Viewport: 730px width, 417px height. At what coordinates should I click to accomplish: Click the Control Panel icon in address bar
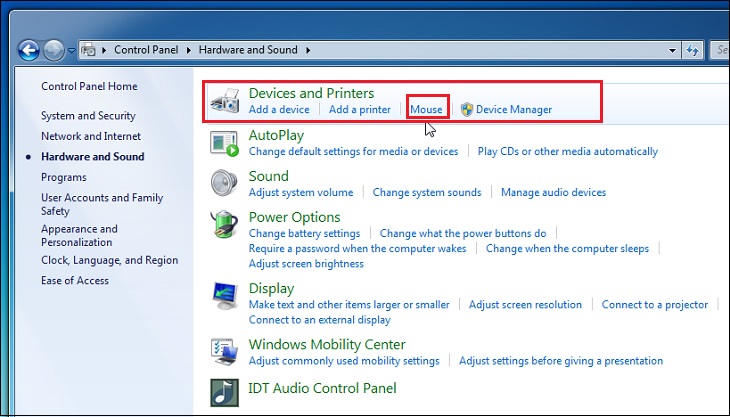coord(88,50)
